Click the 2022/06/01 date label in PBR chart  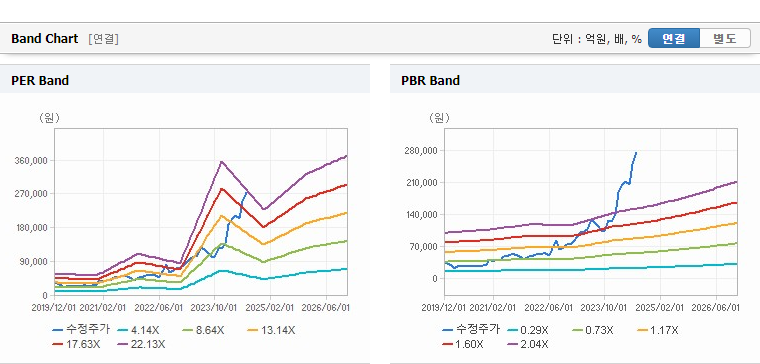[x=548, y=308]
